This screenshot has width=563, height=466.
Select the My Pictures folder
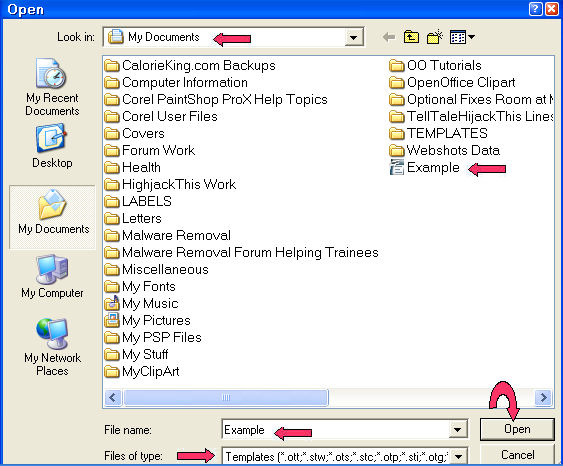pos(148,320)
